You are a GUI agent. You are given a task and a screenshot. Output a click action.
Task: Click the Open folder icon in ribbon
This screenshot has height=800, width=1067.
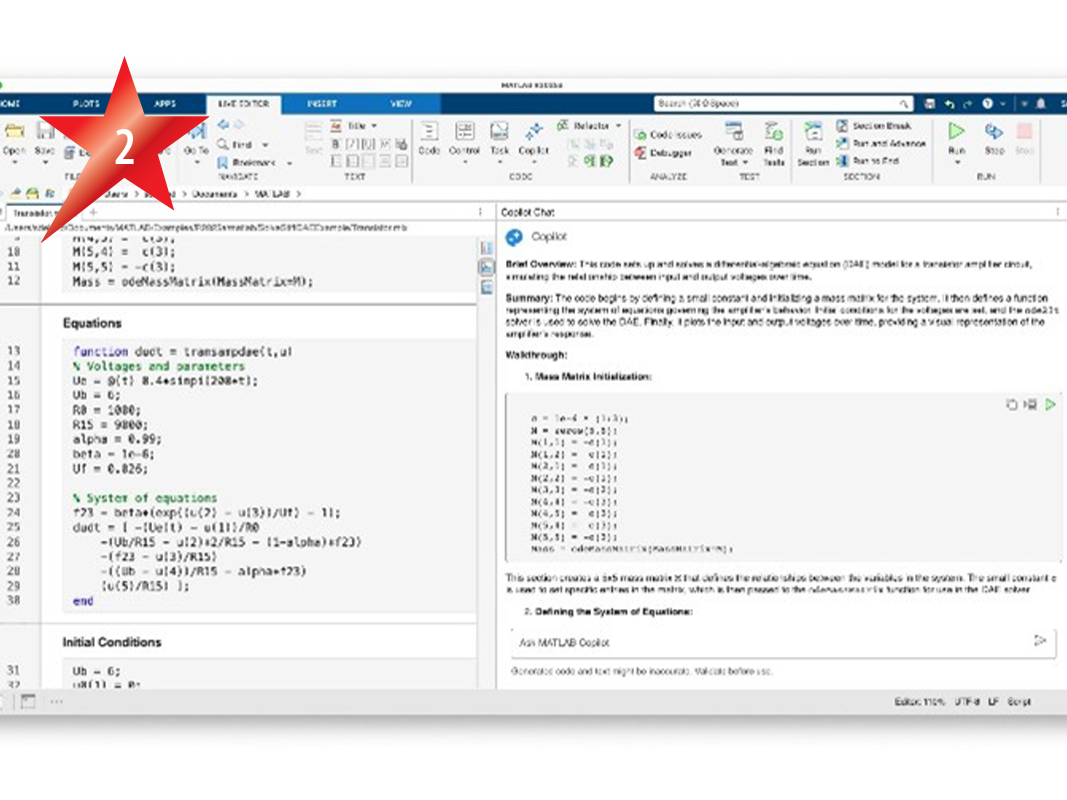(14, 132)
